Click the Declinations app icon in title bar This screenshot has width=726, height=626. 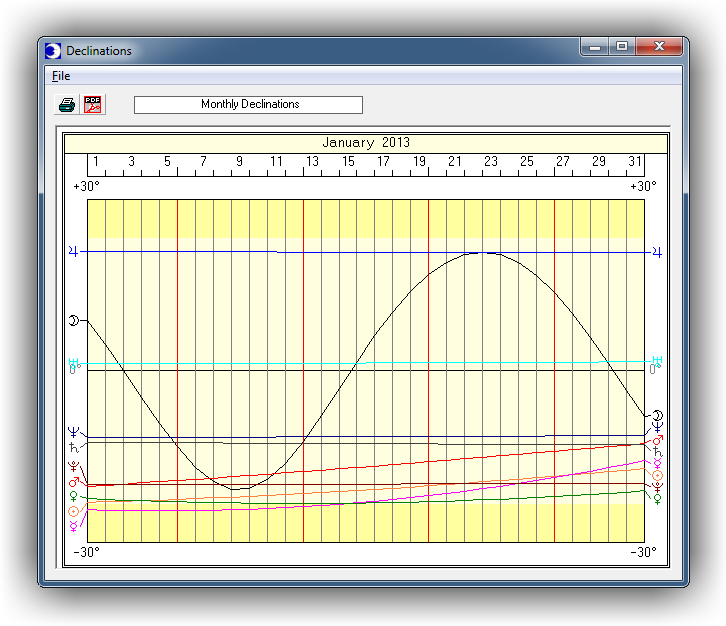coord(53,50)
